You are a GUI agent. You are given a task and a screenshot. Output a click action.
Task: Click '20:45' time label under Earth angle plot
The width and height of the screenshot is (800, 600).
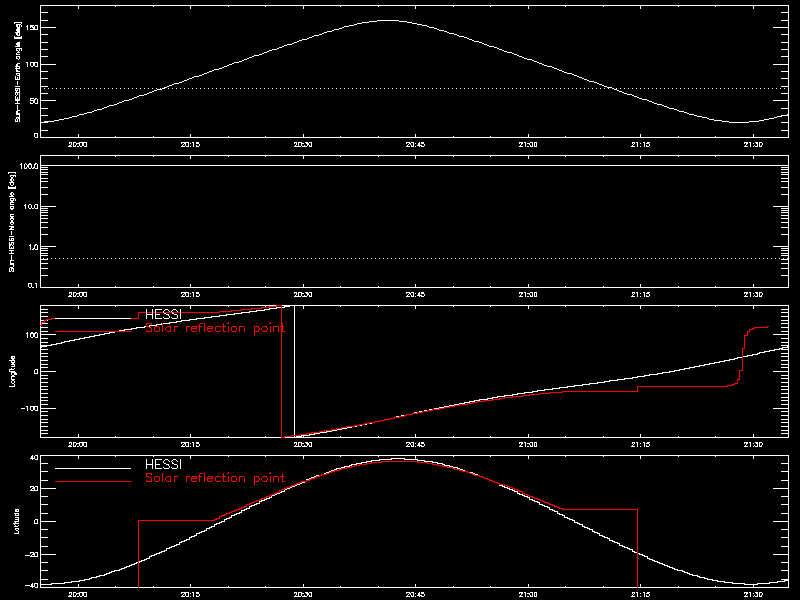click(415, 144)
